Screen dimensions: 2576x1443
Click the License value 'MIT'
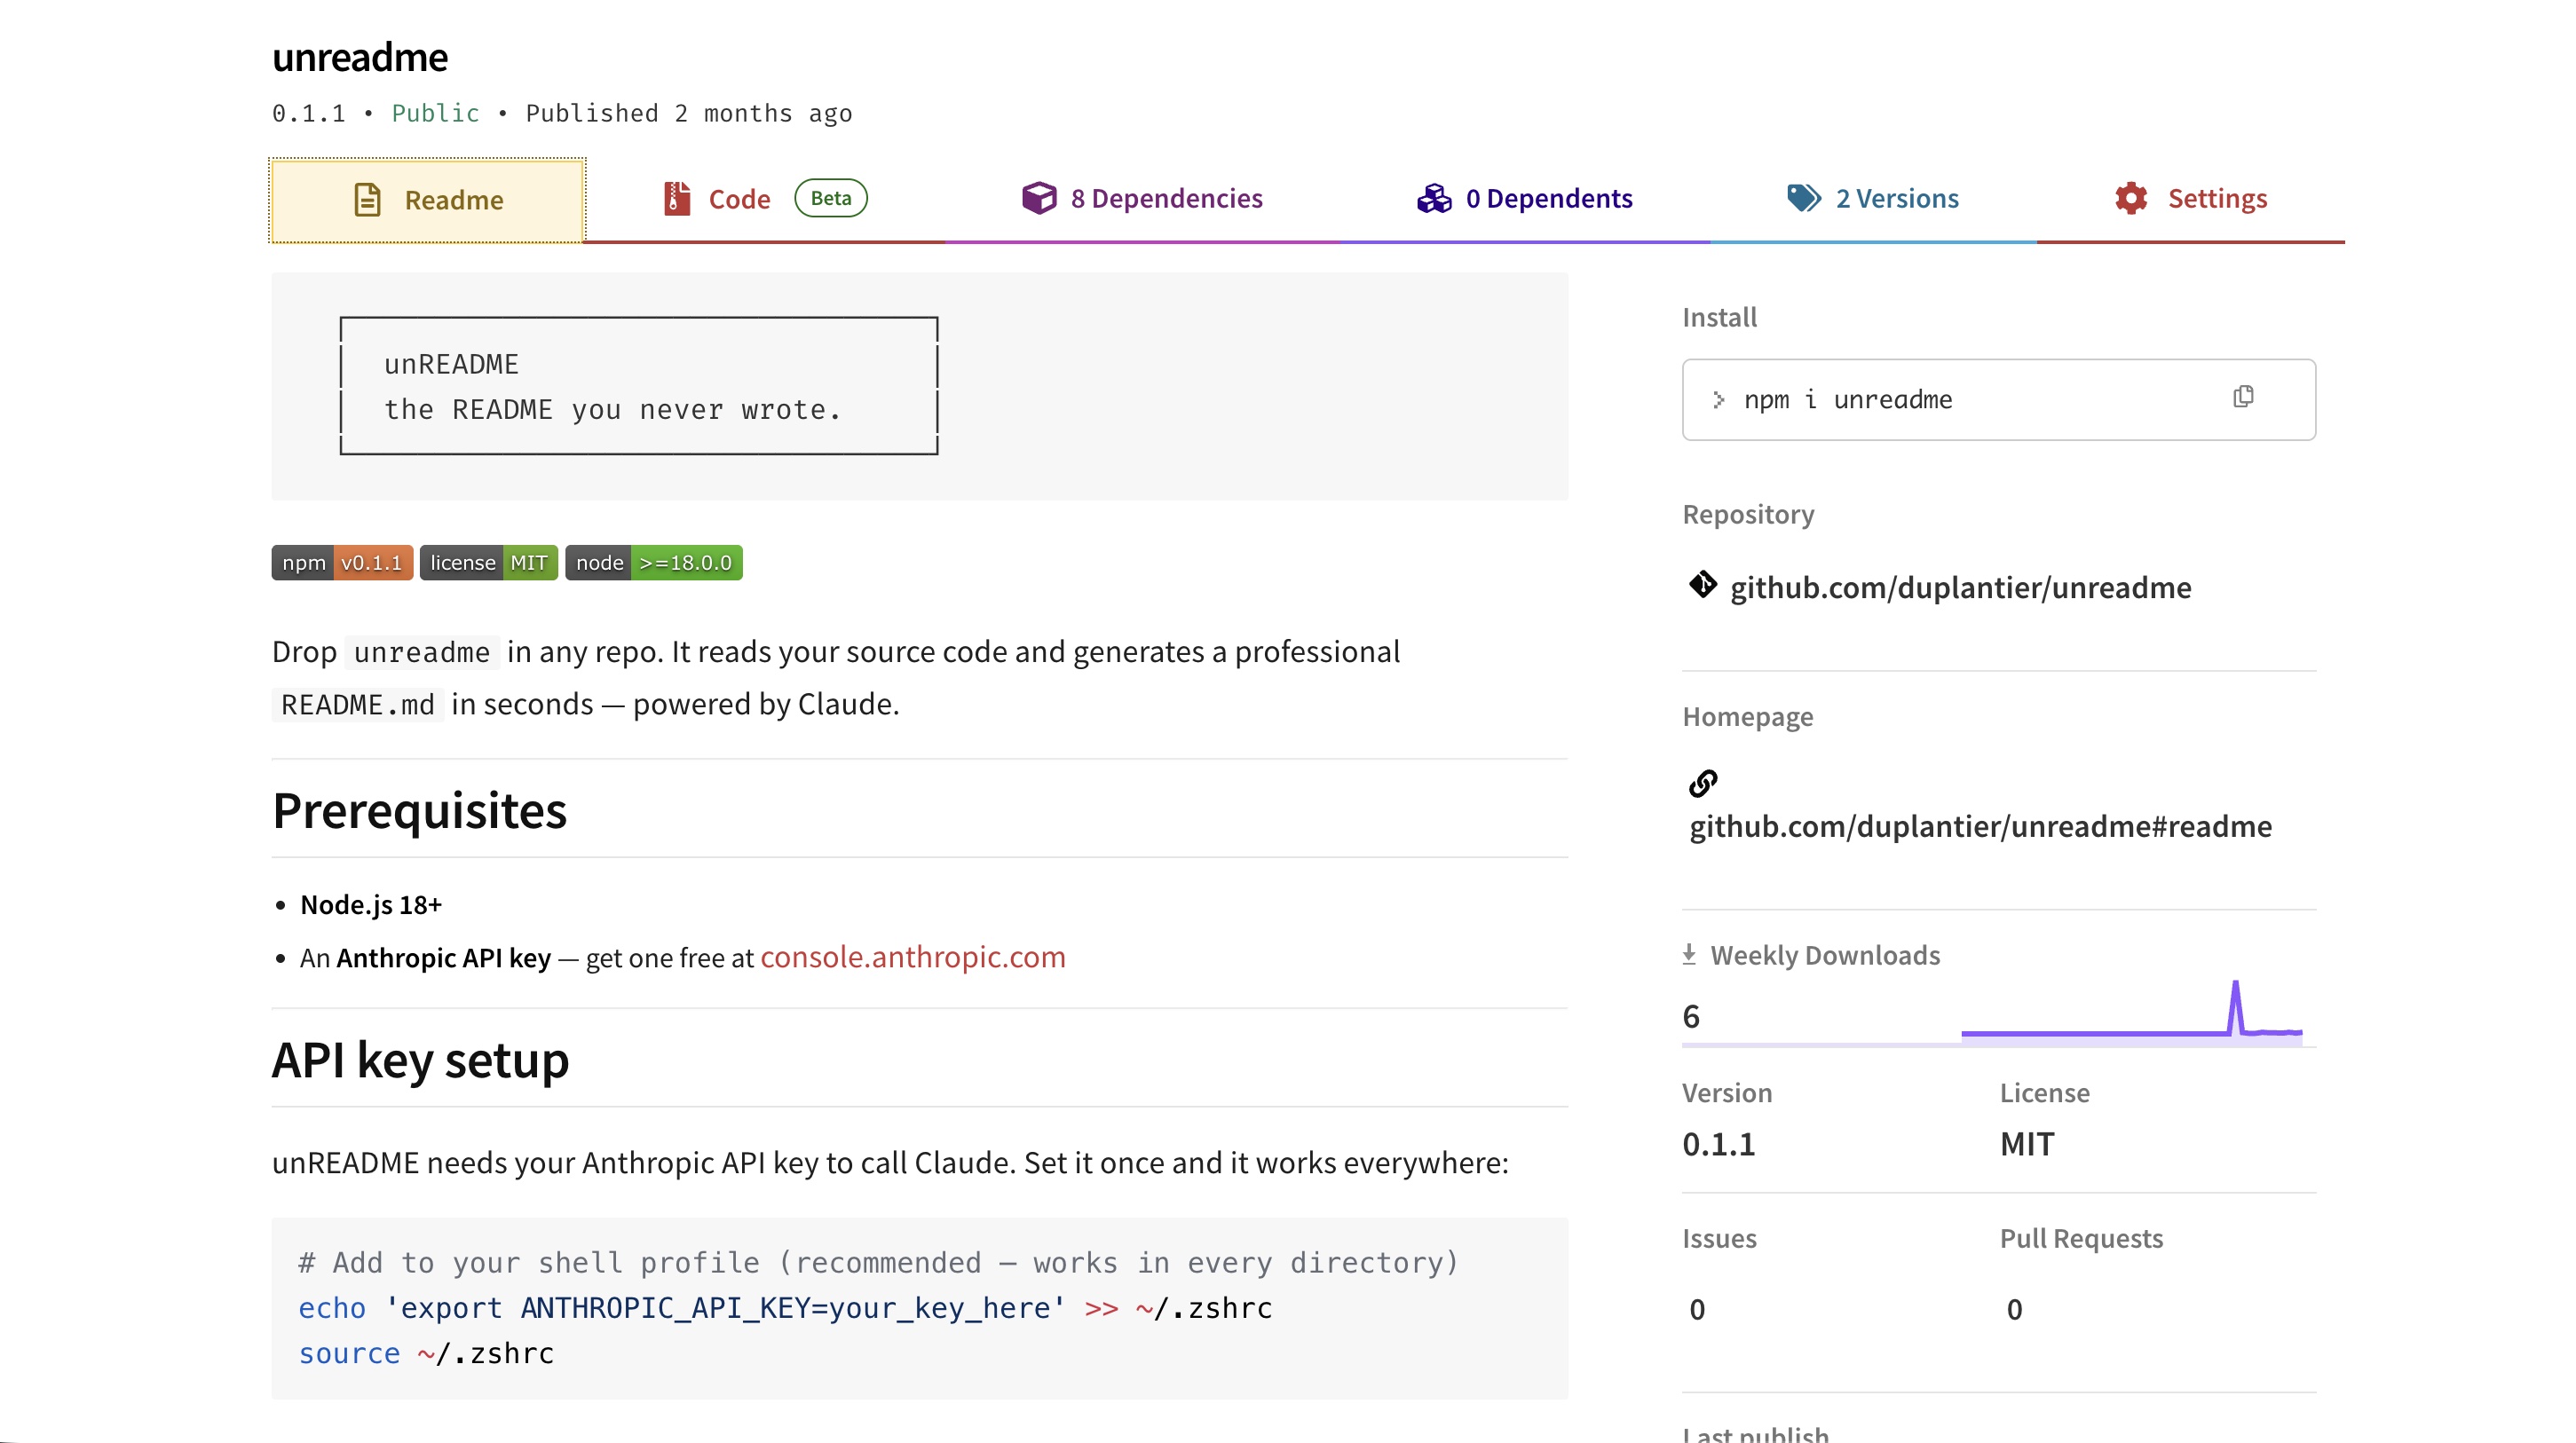click(2027, 1144)
